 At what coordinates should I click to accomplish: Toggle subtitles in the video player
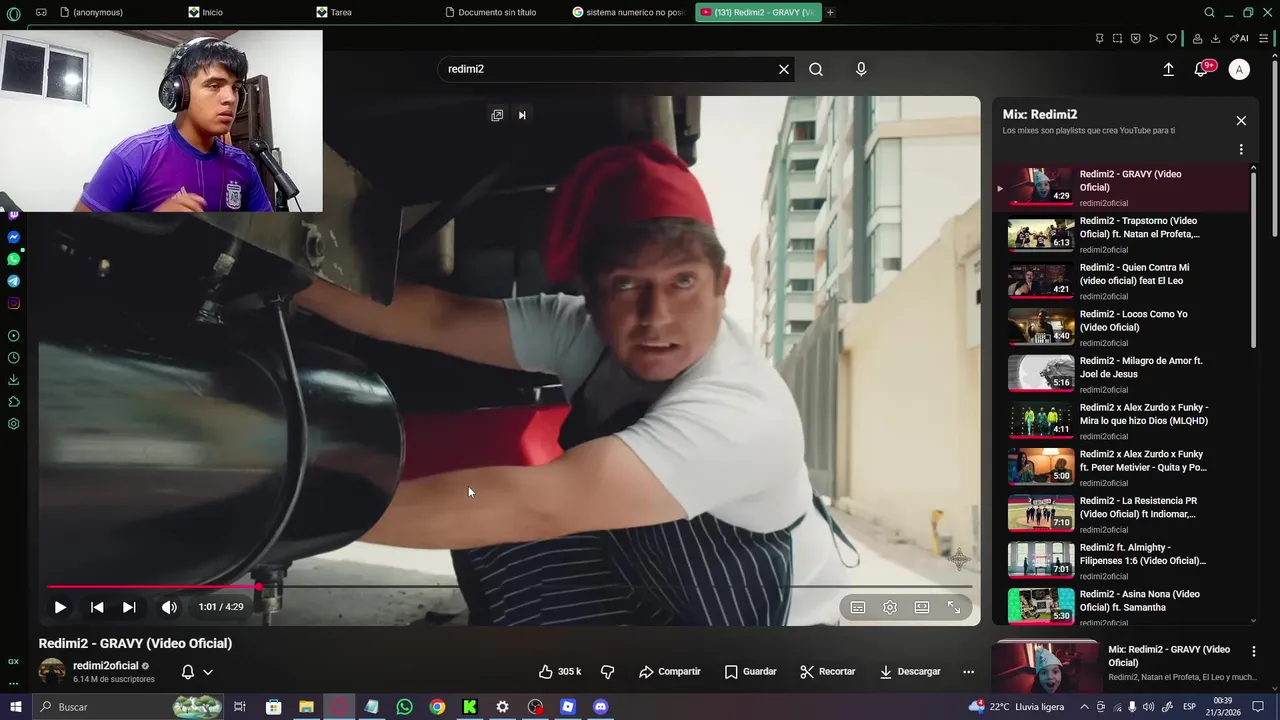click(x=858, y=607)
